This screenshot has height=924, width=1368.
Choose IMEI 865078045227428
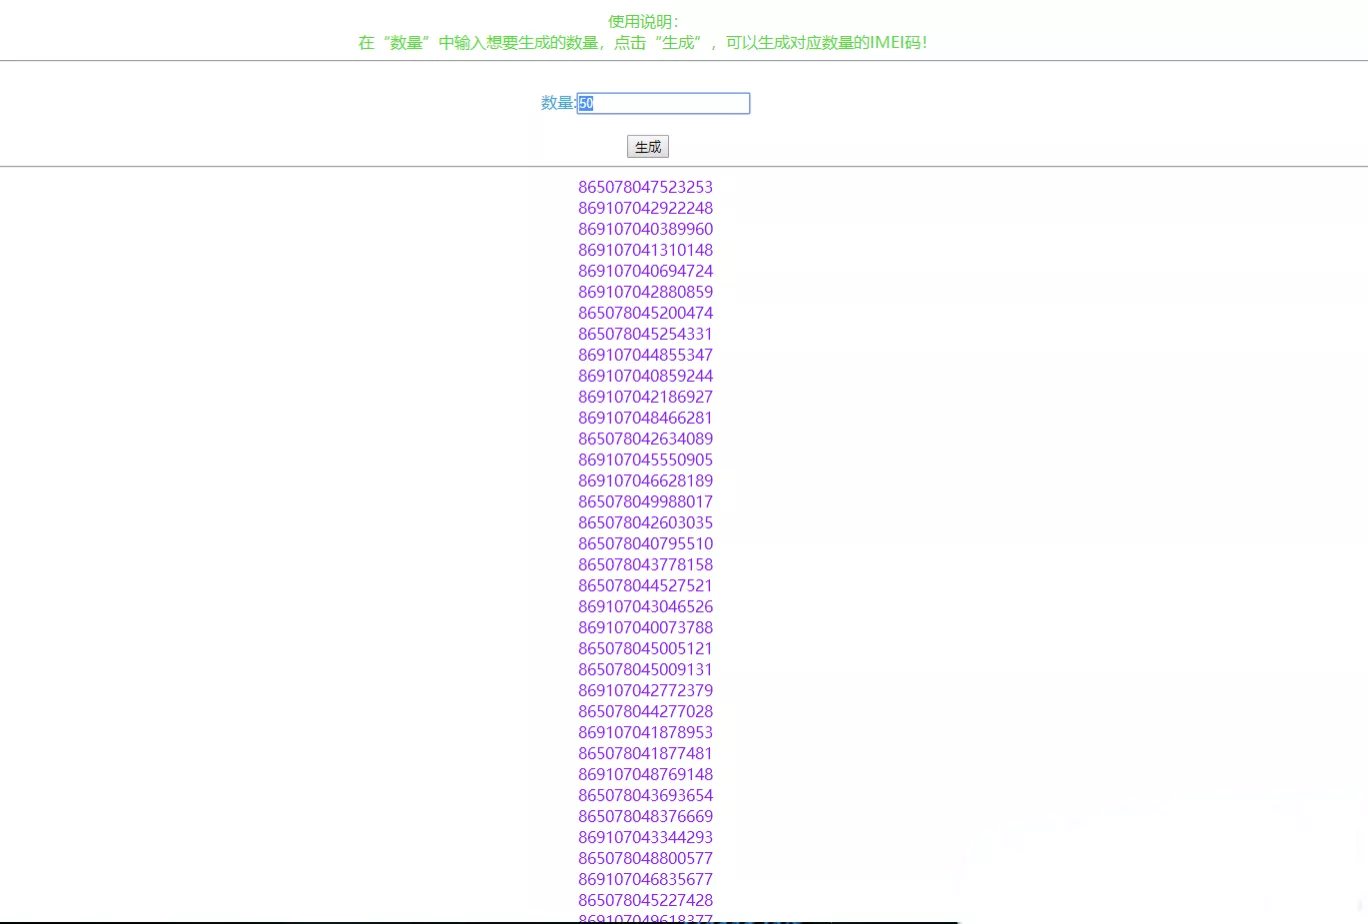(645, 900)
